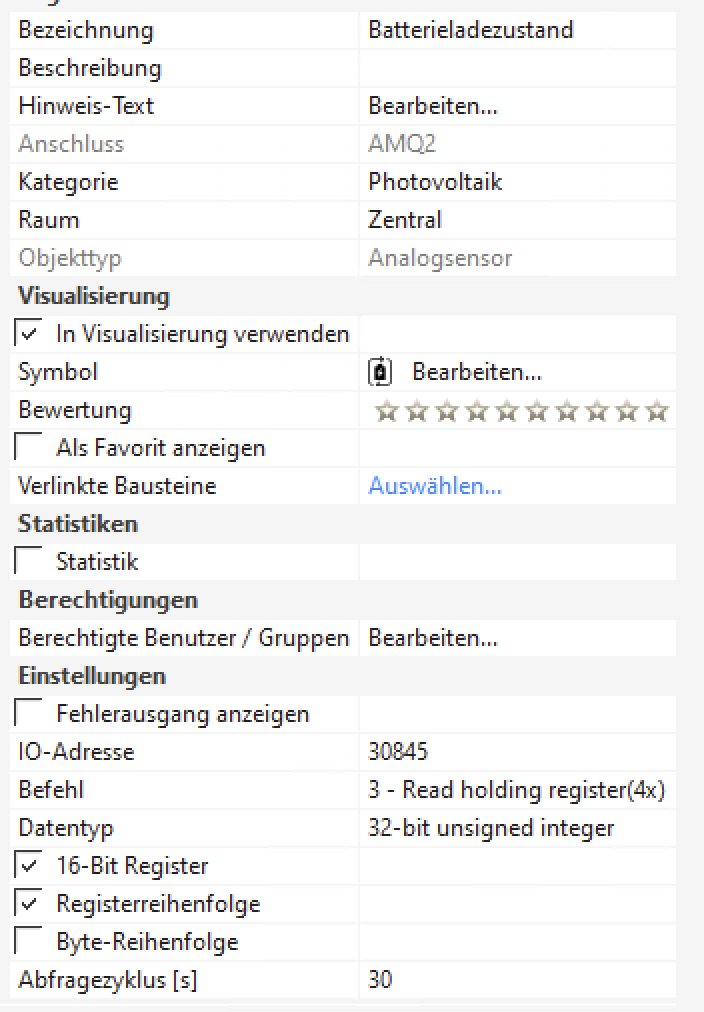Click Abfragezyklus [s] value 30
This screenshot has height=1012, width=704.
[x=518, y=980]
